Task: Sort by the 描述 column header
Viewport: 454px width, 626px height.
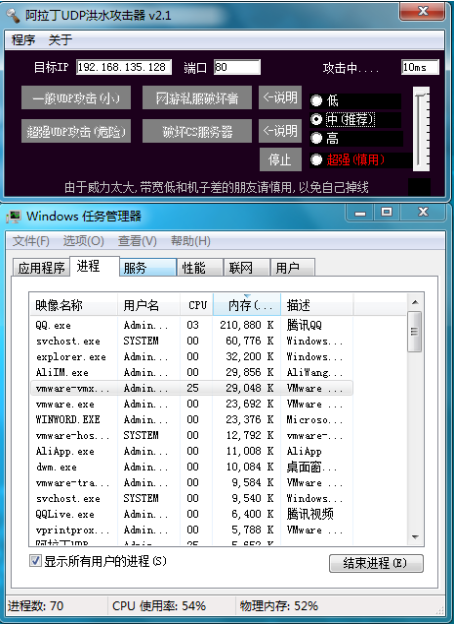Action: (x=317, y=305)
